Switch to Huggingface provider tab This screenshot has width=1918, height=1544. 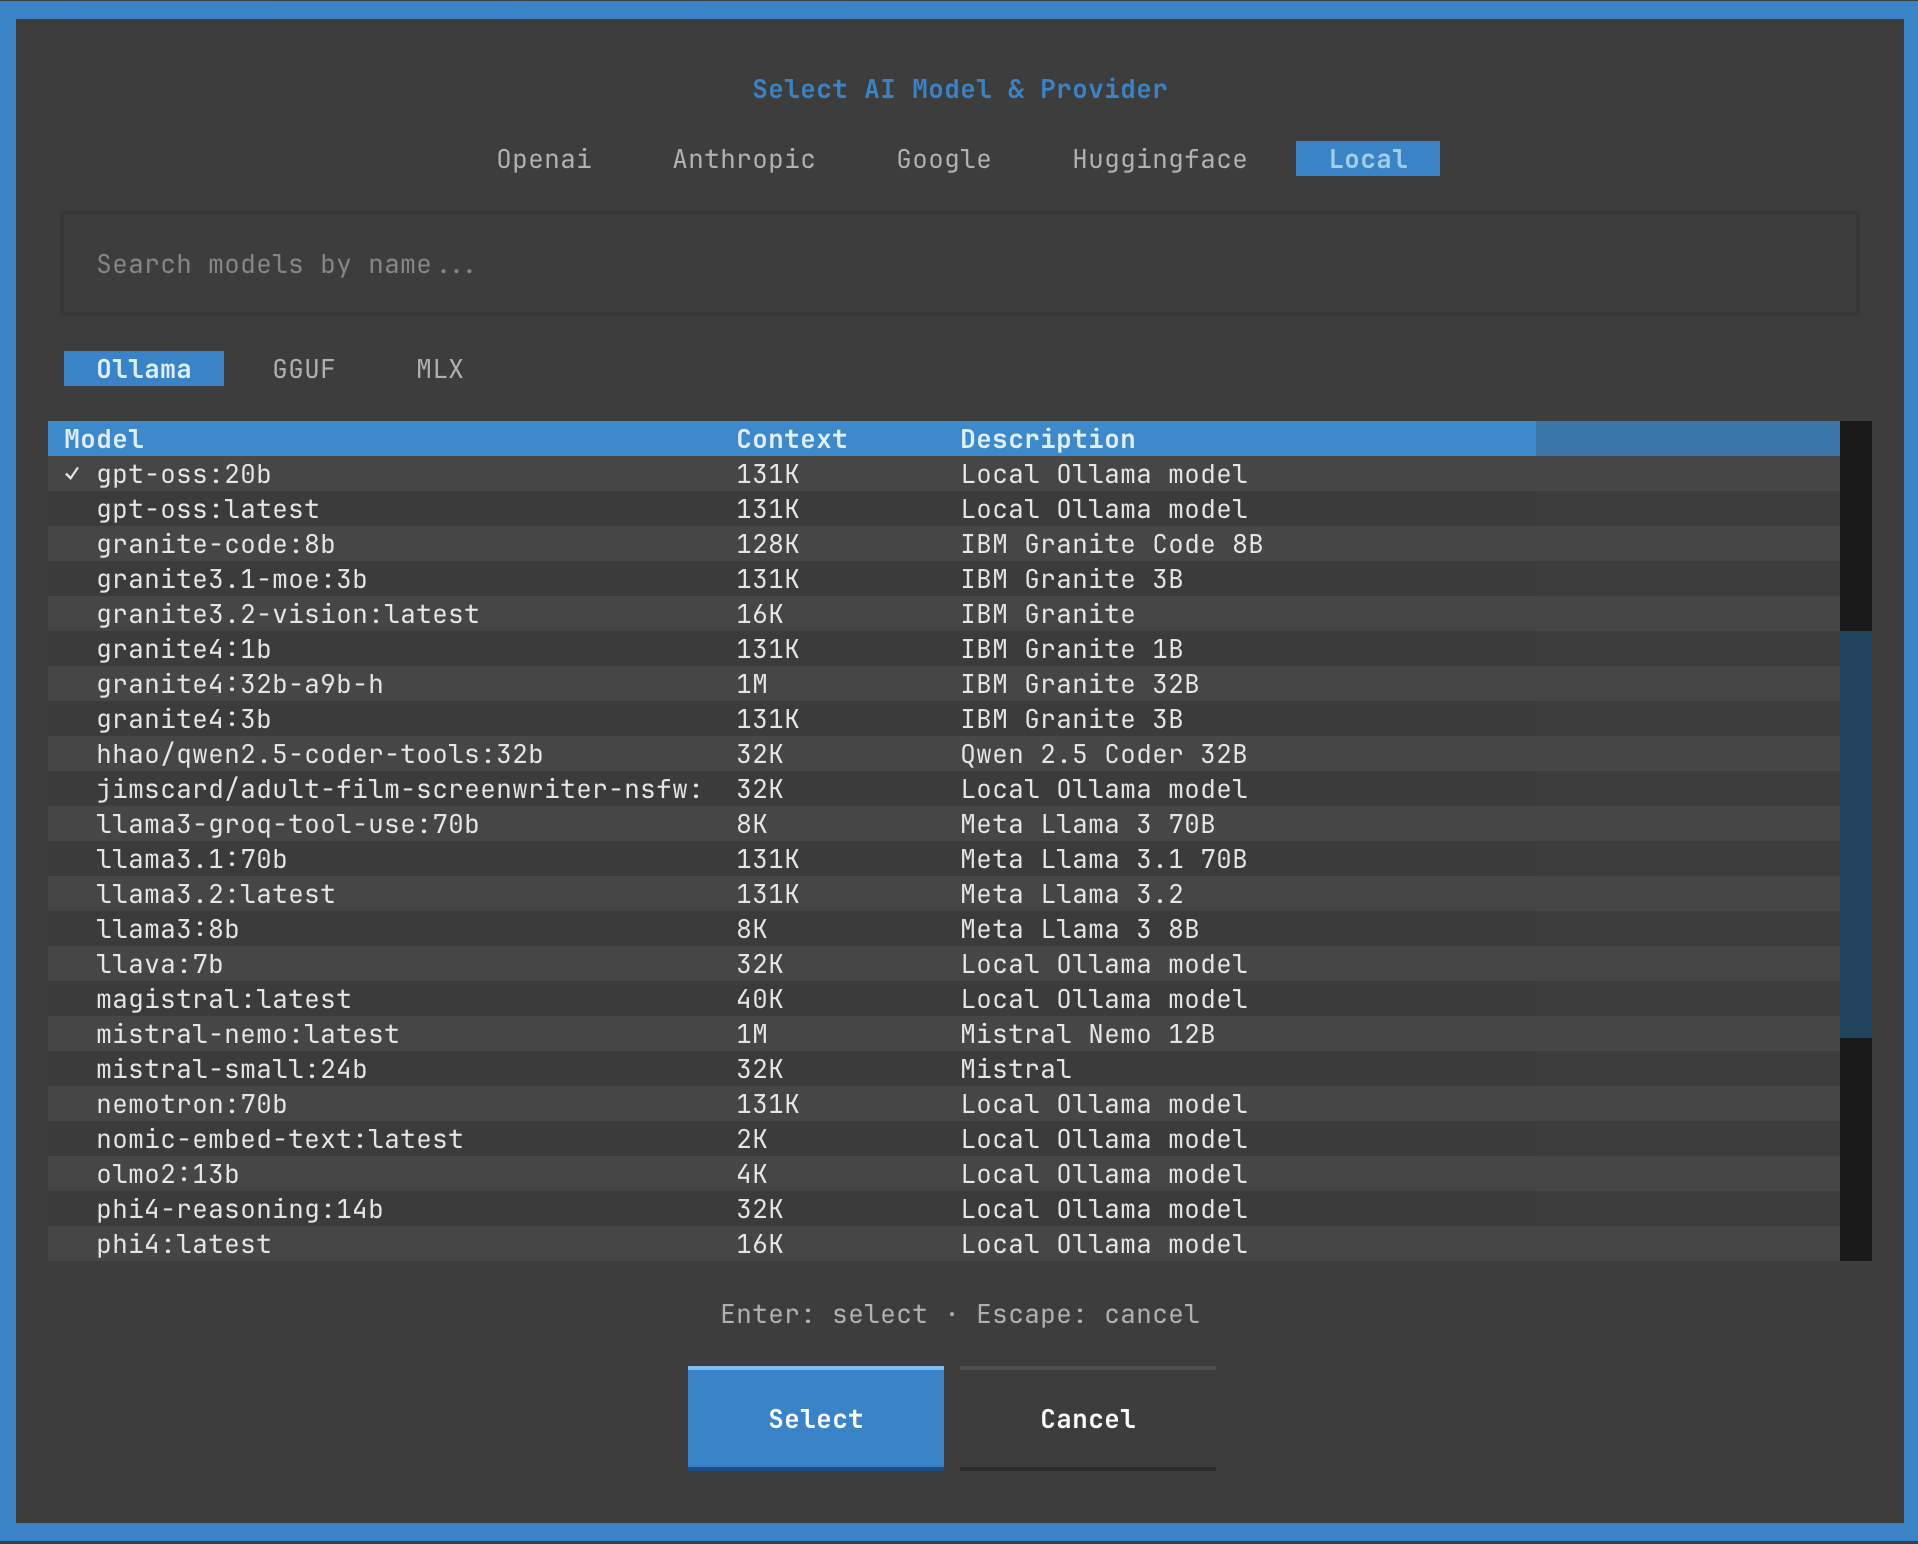click(1159, 159)
